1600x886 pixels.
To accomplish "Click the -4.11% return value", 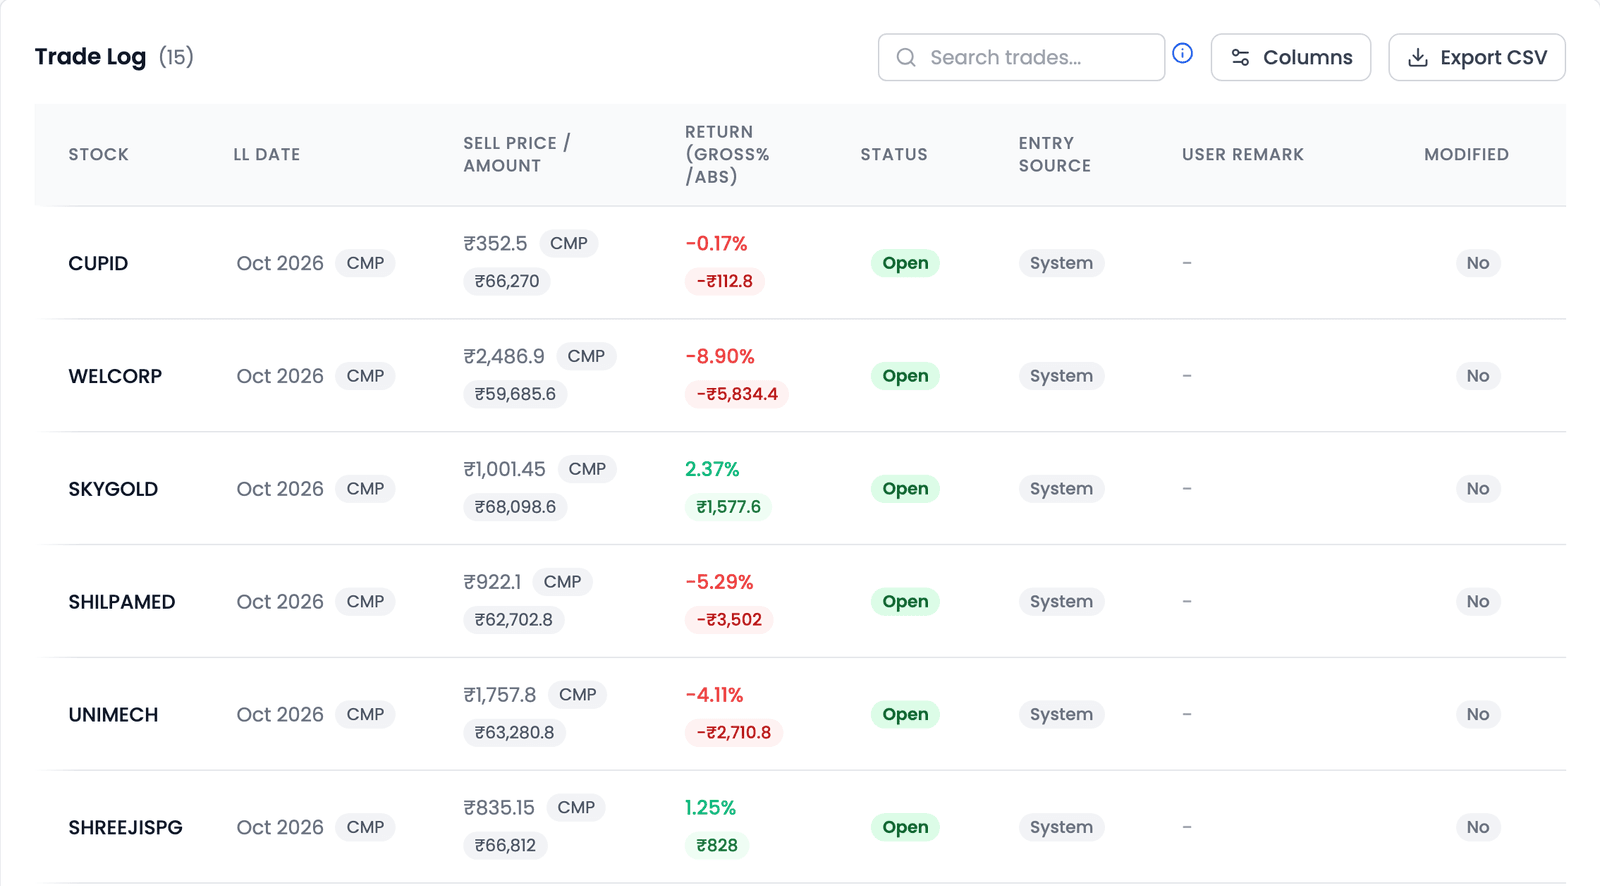I will pos(714,696).
